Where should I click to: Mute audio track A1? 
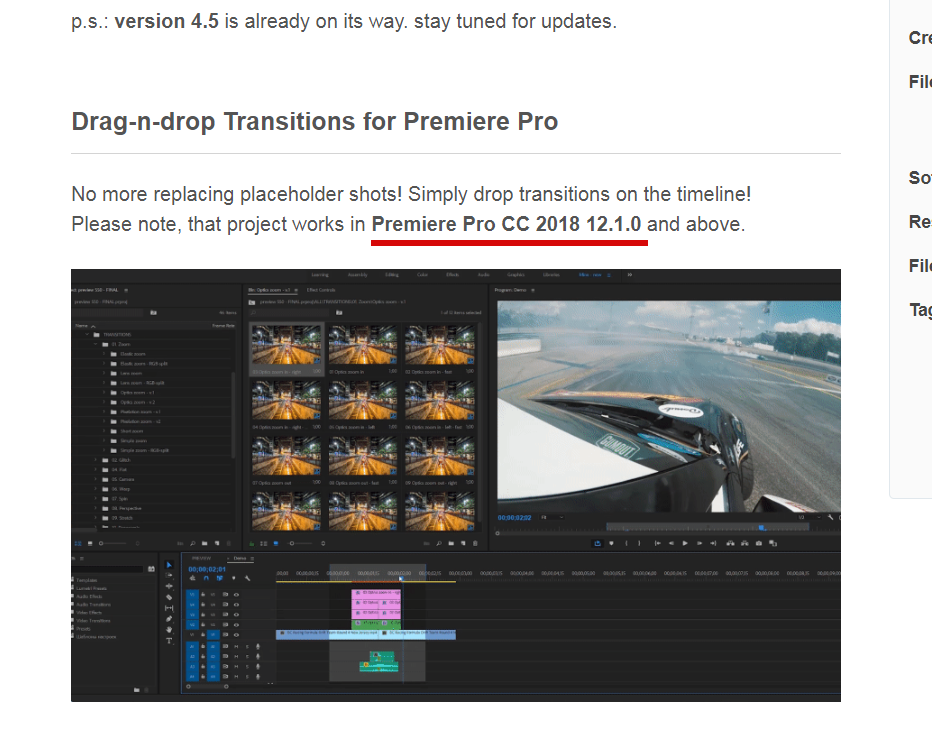point(236,647)
